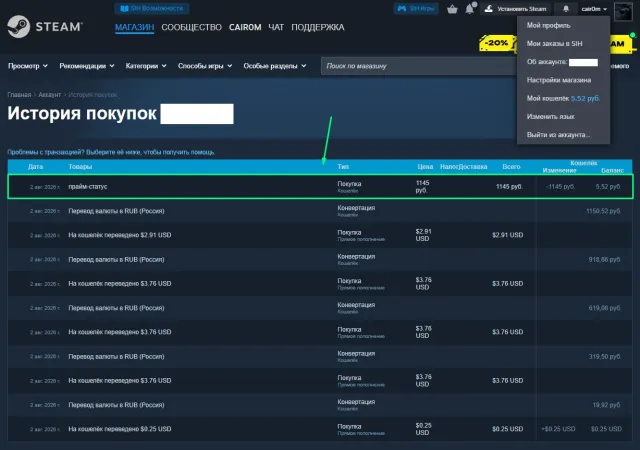Select Настройки магазина menu entry
This screenshot has width=640, height=450.
pyautogui.click(x=559, y=80)
